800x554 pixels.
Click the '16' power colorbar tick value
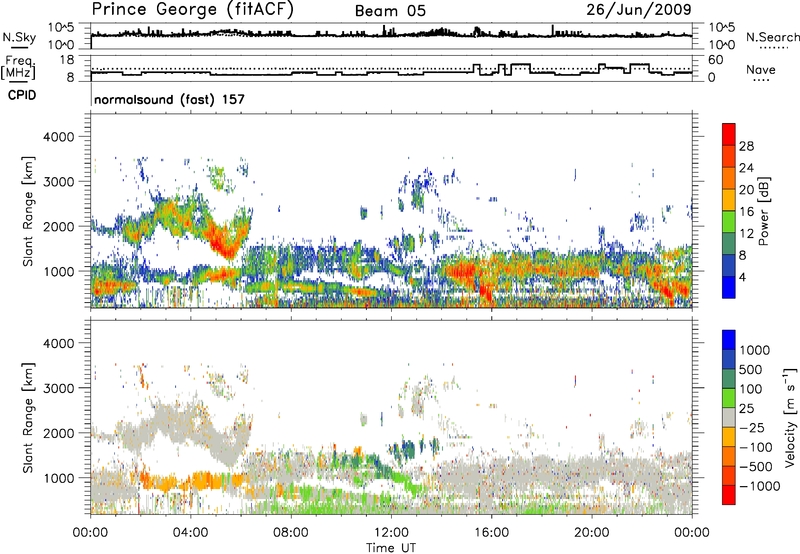(x=746, y=212)
